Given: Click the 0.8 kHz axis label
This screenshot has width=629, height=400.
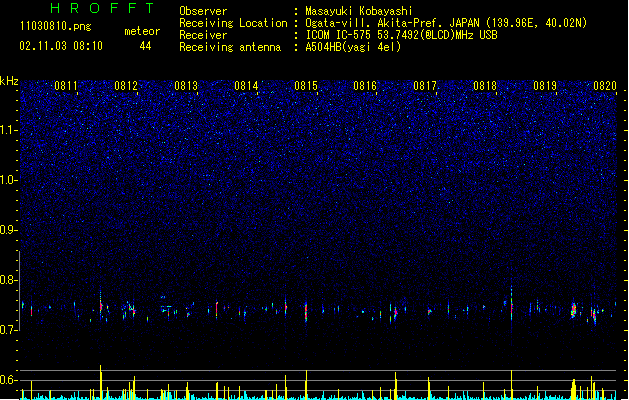Looking at the screenshot, I should (9, 280).
